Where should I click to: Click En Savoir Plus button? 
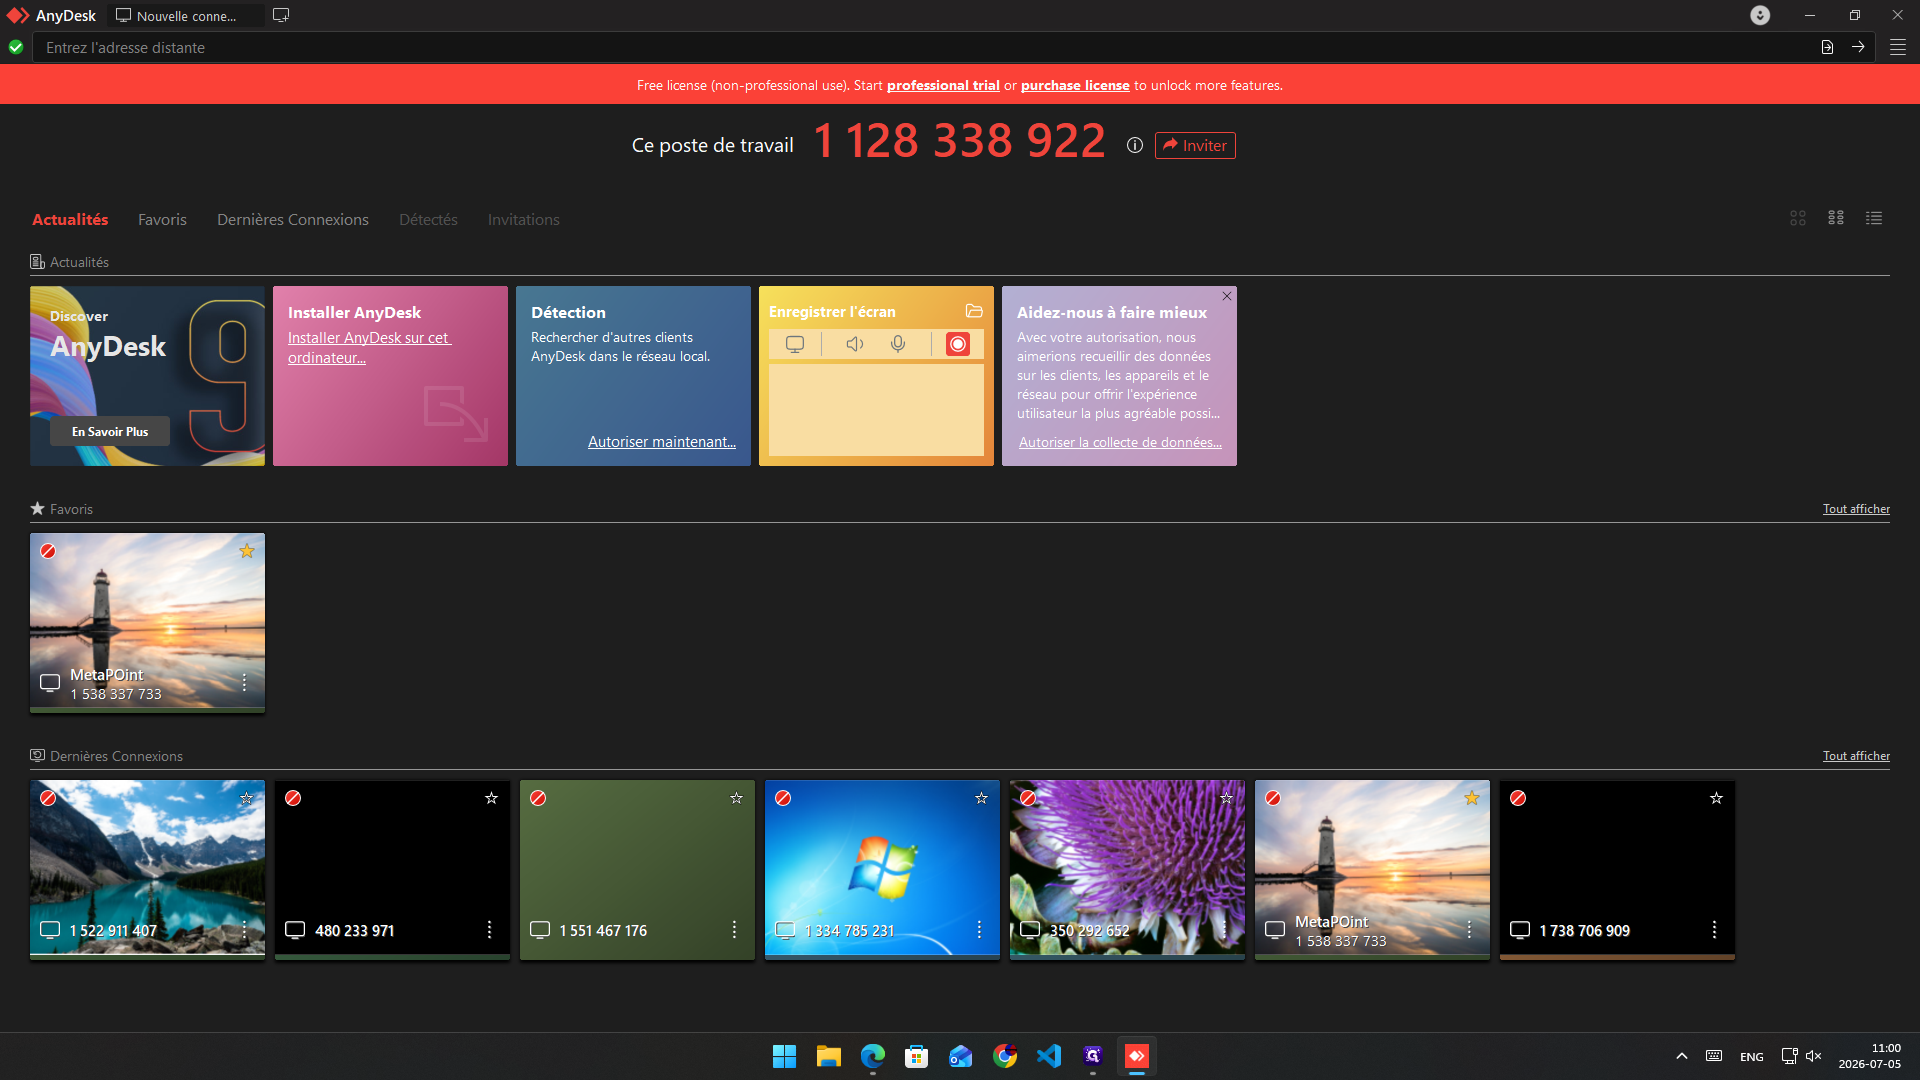pyautogui.click(x=110, y=431)
